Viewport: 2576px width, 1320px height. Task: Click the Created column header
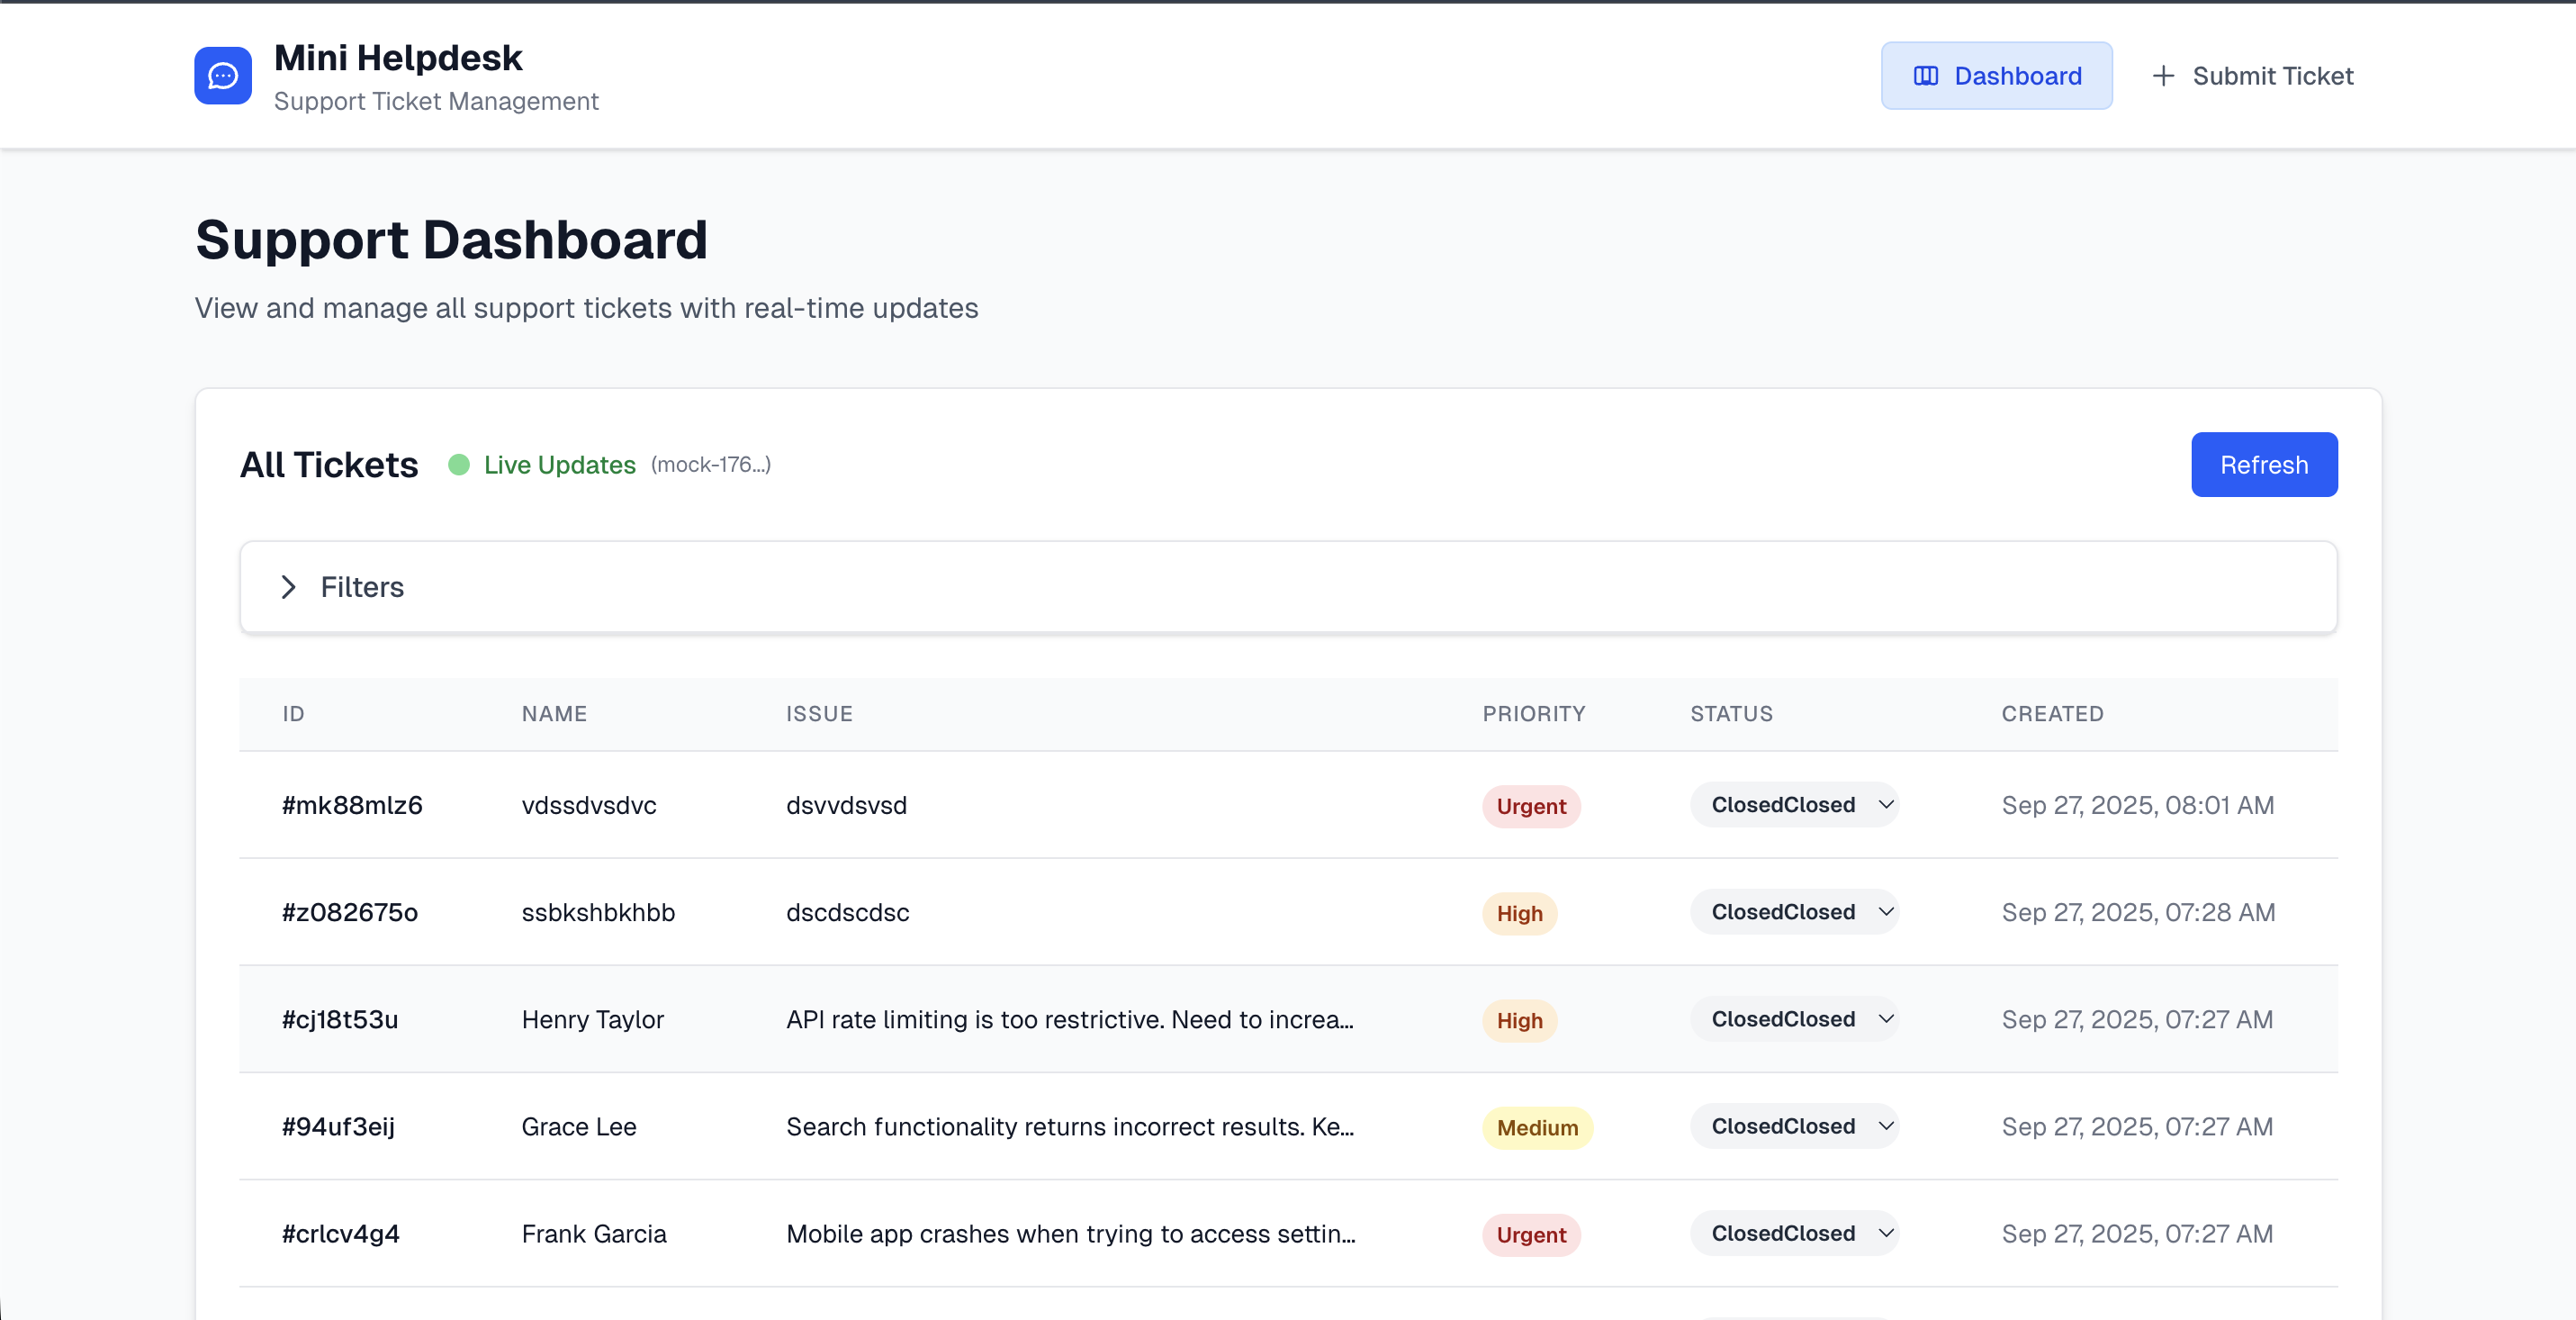(2052, 714)
